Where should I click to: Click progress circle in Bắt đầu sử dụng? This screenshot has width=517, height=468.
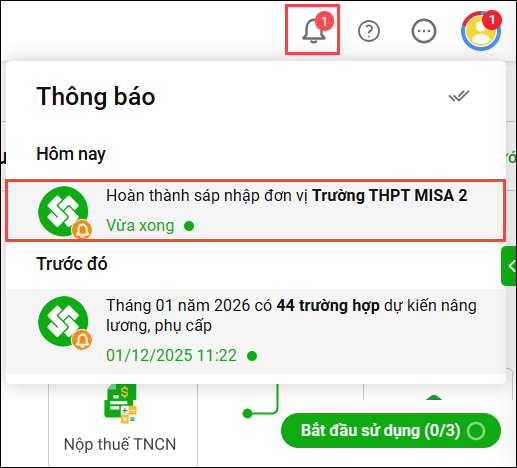(476, 431)
